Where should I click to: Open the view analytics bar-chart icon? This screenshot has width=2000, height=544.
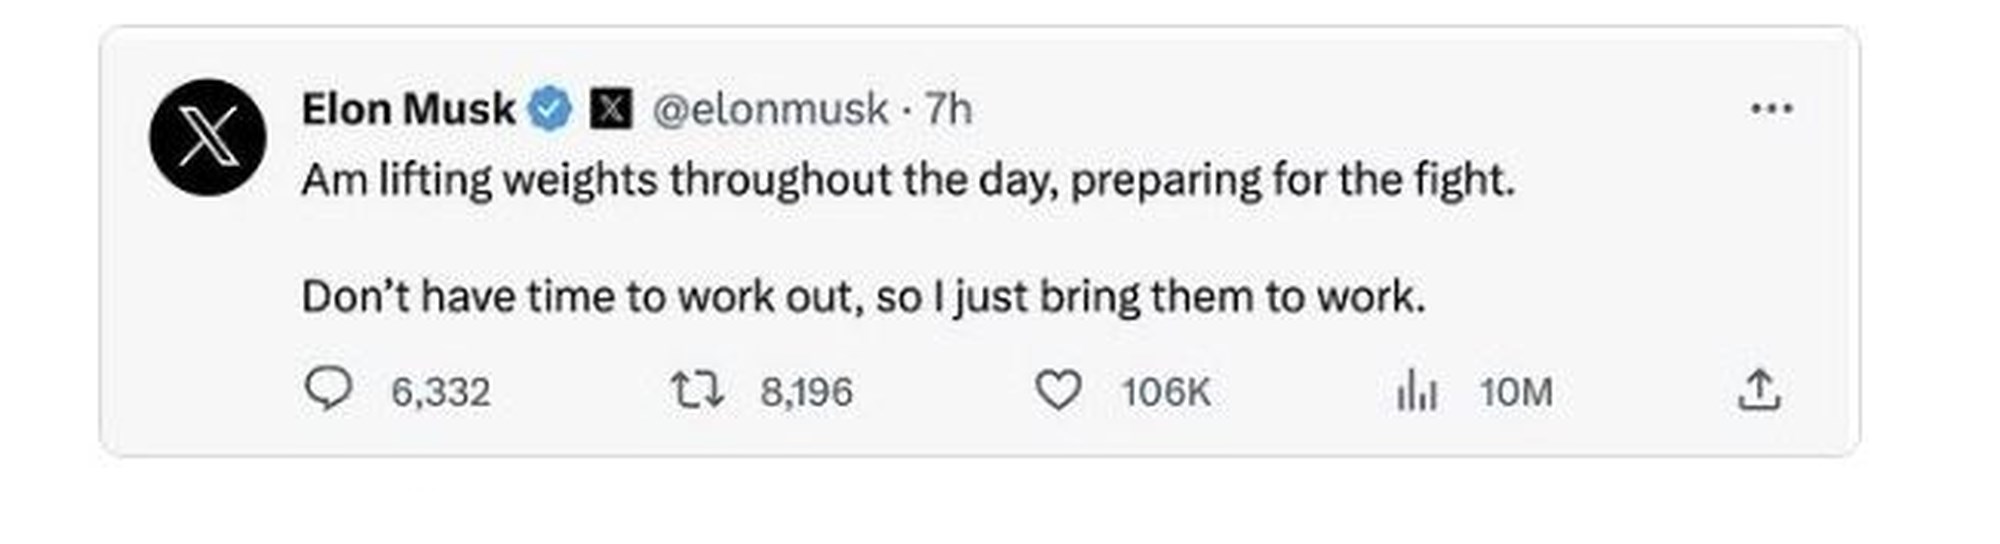pyautogui.click(x=1416, y=390)
